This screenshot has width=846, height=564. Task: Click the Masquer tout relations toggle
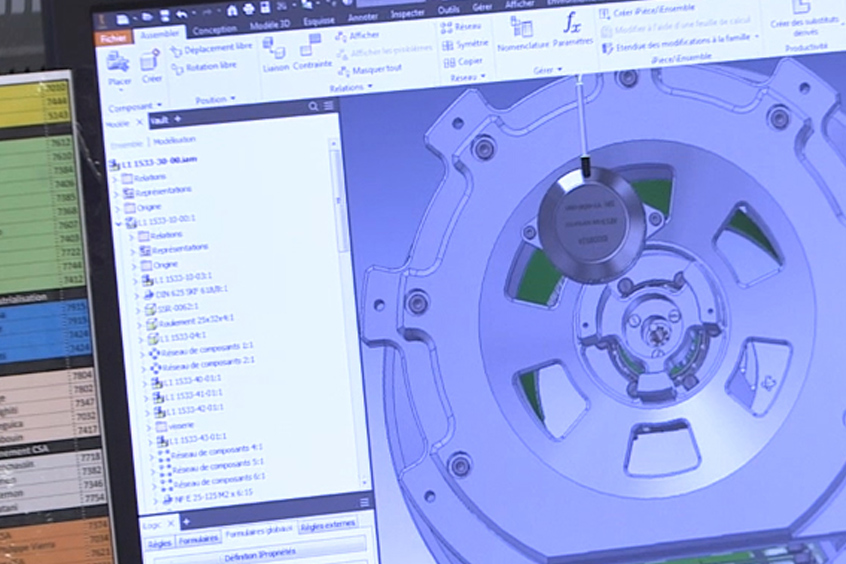367,69
